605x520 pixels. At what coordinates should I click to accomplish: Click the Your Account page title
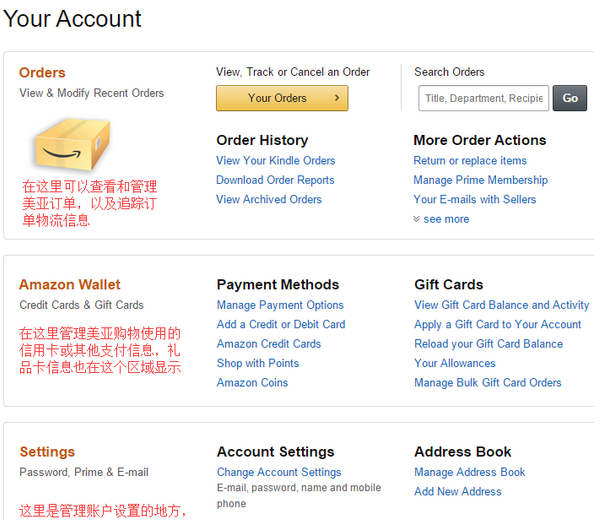point(72,19)
